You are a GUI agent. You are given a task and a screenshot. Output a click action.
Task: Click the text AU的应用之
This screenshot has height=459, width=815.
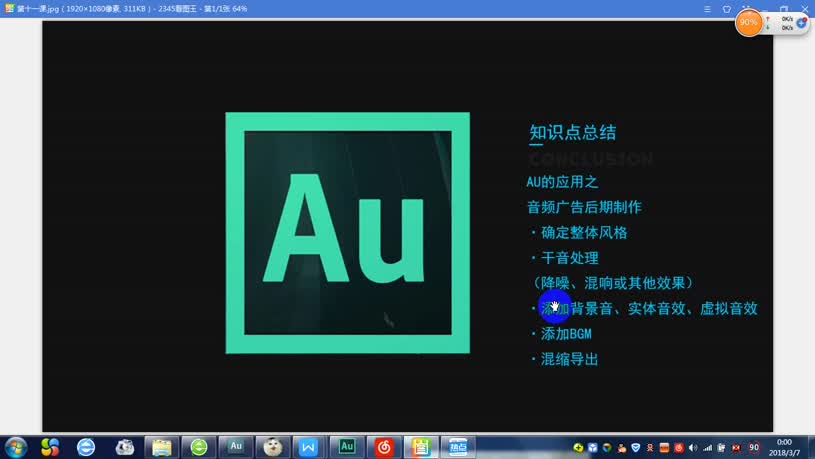coord(562,182)
